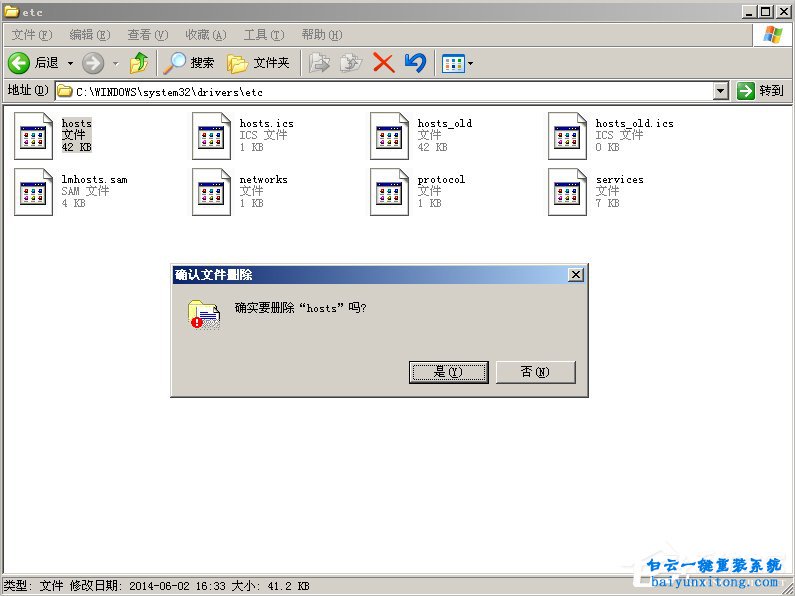The width and height of the screenshot is (795, 596).
Task: Select the services file icon
Action: pyautogui.click(x=567, y=191)
